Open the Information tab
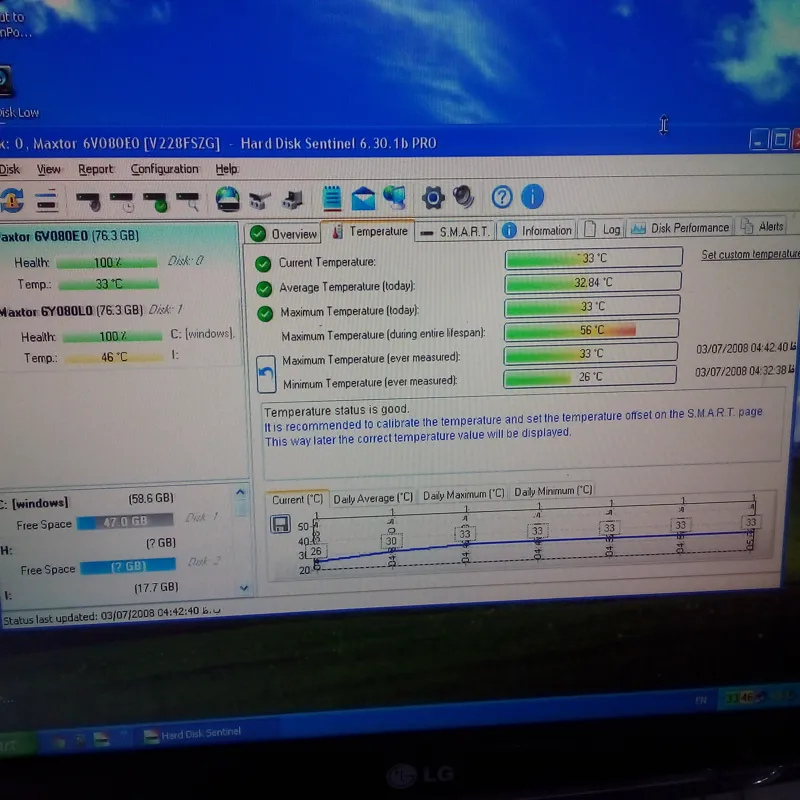This screenshot has width=800, height=800. click(536, 231)
